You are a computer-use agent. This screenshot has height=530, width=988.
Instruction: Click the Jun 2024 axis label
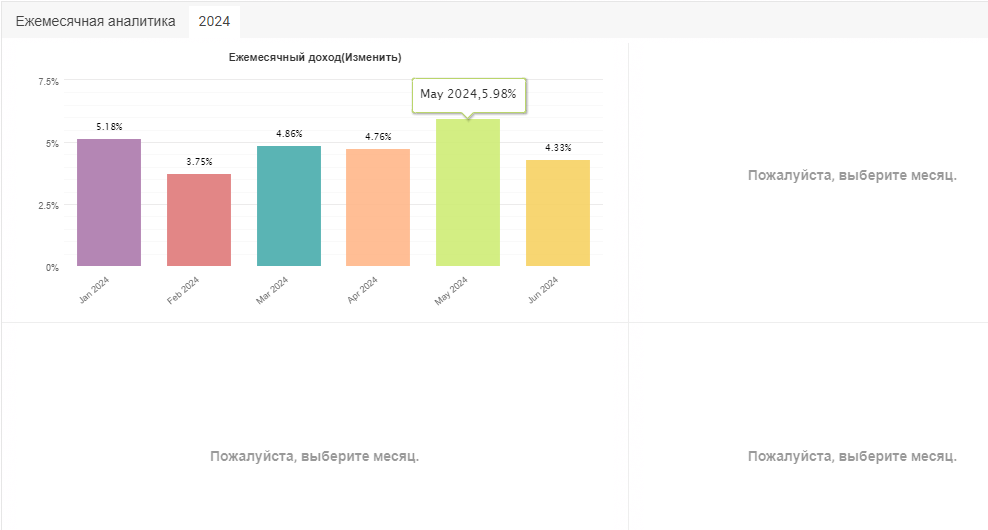pos(543,290)
